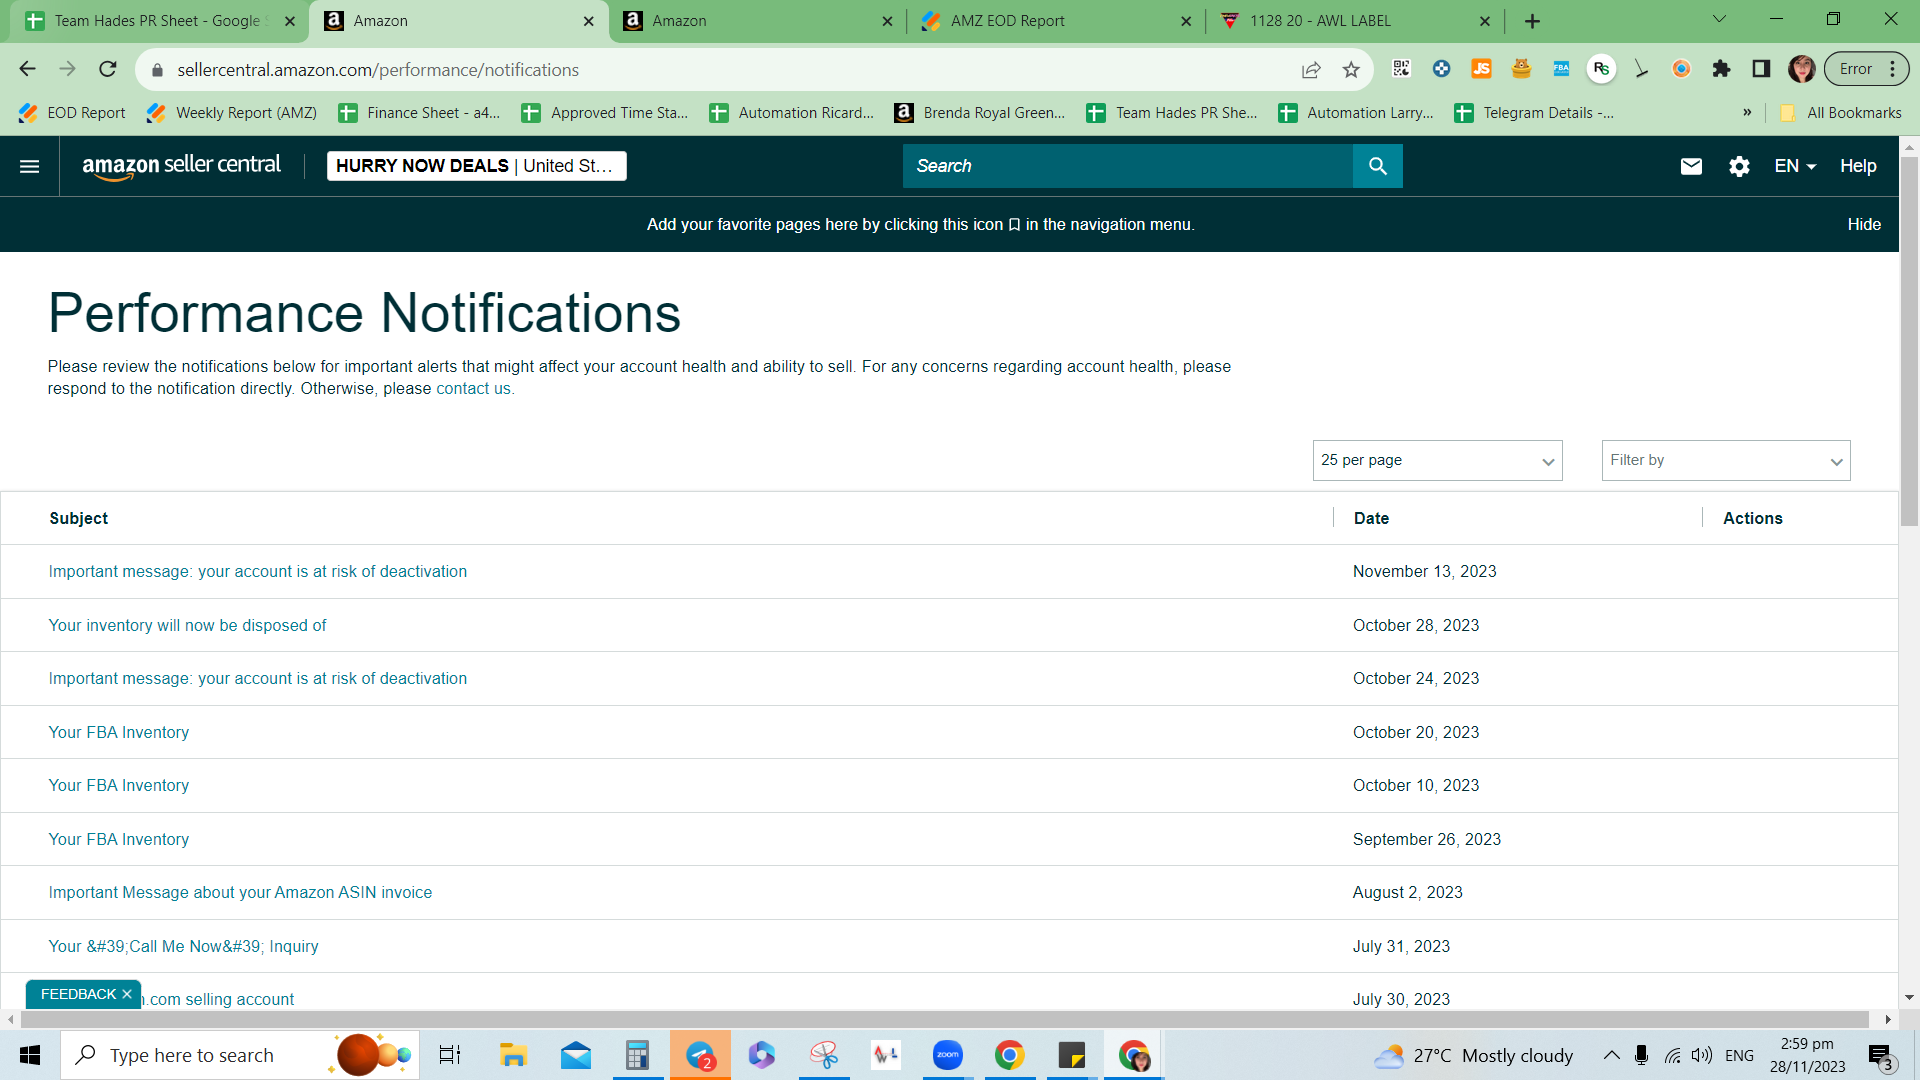Open the Chrome side panel icon

[1761, 69]
